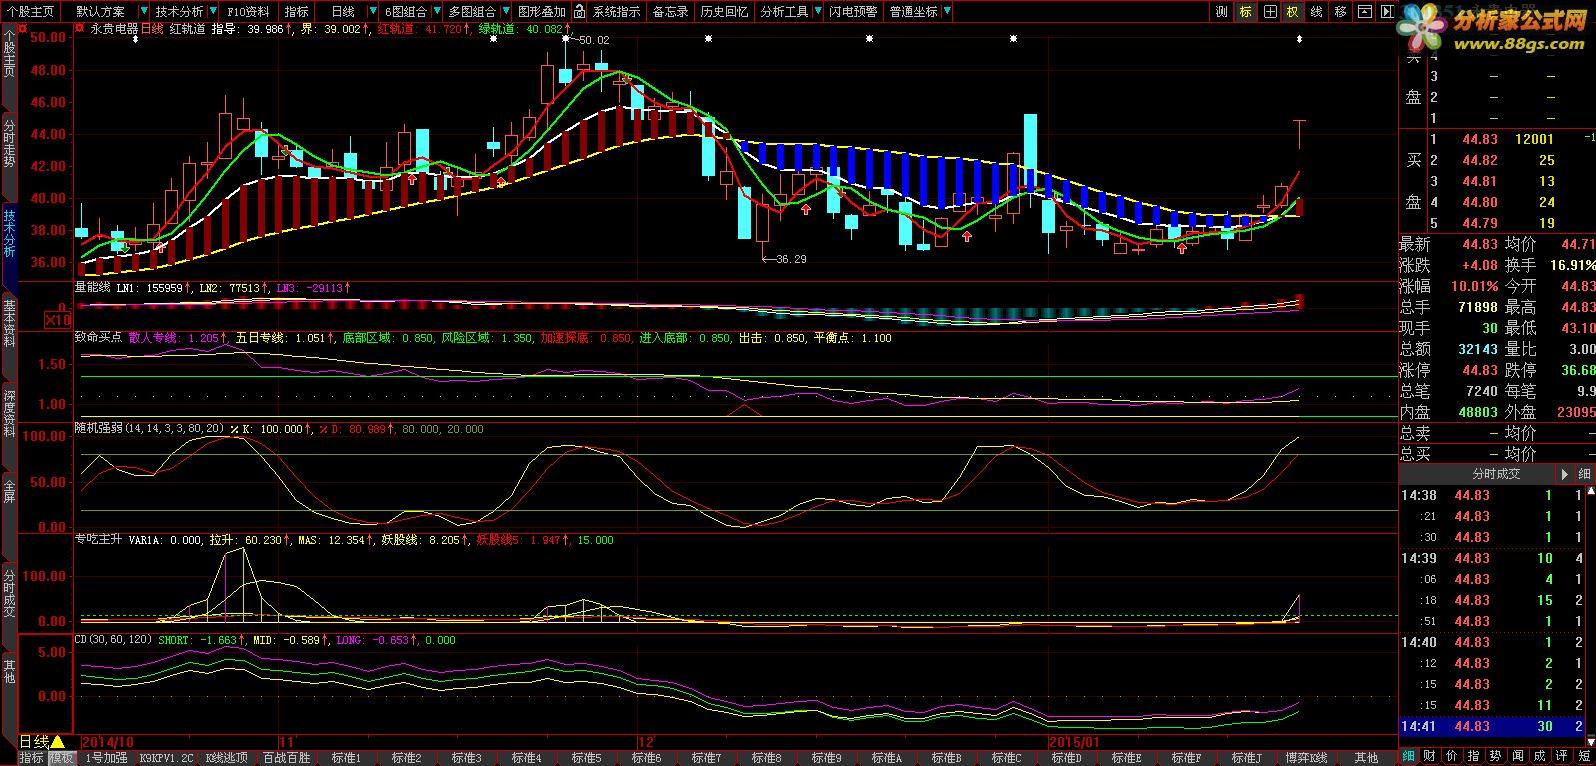Click the 移 move chart icon
This screenshot has width=1596, height=766.
1341,12
